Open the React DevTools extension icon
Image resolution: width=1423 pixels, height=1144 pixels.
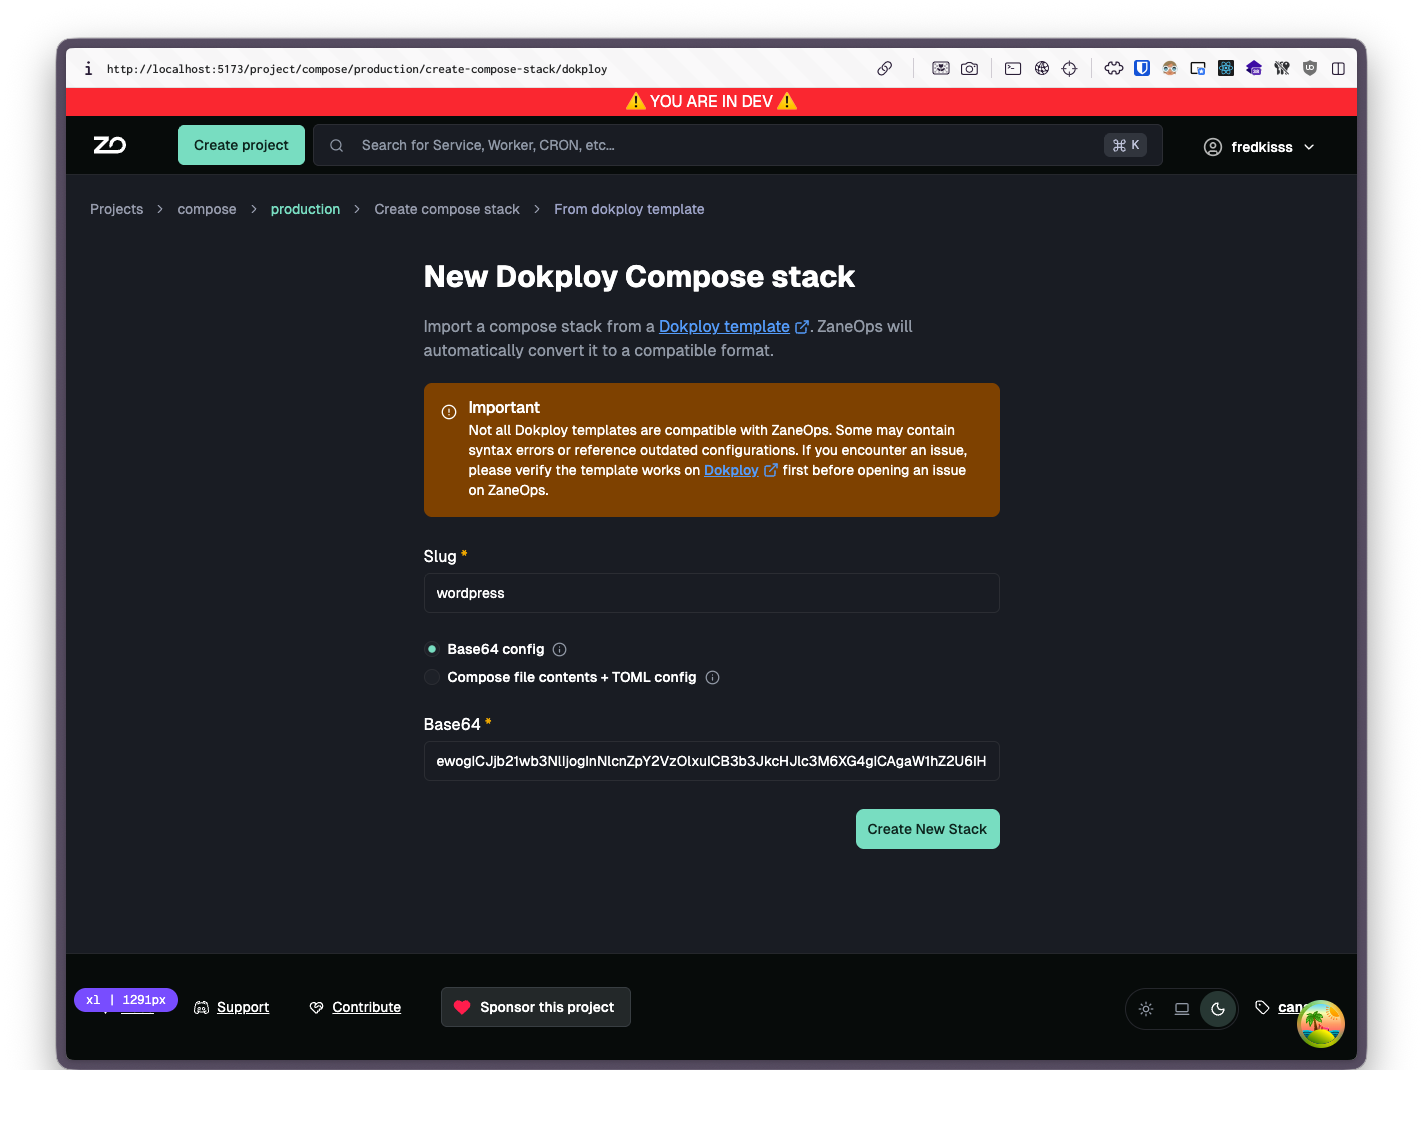pos(1226,69)
